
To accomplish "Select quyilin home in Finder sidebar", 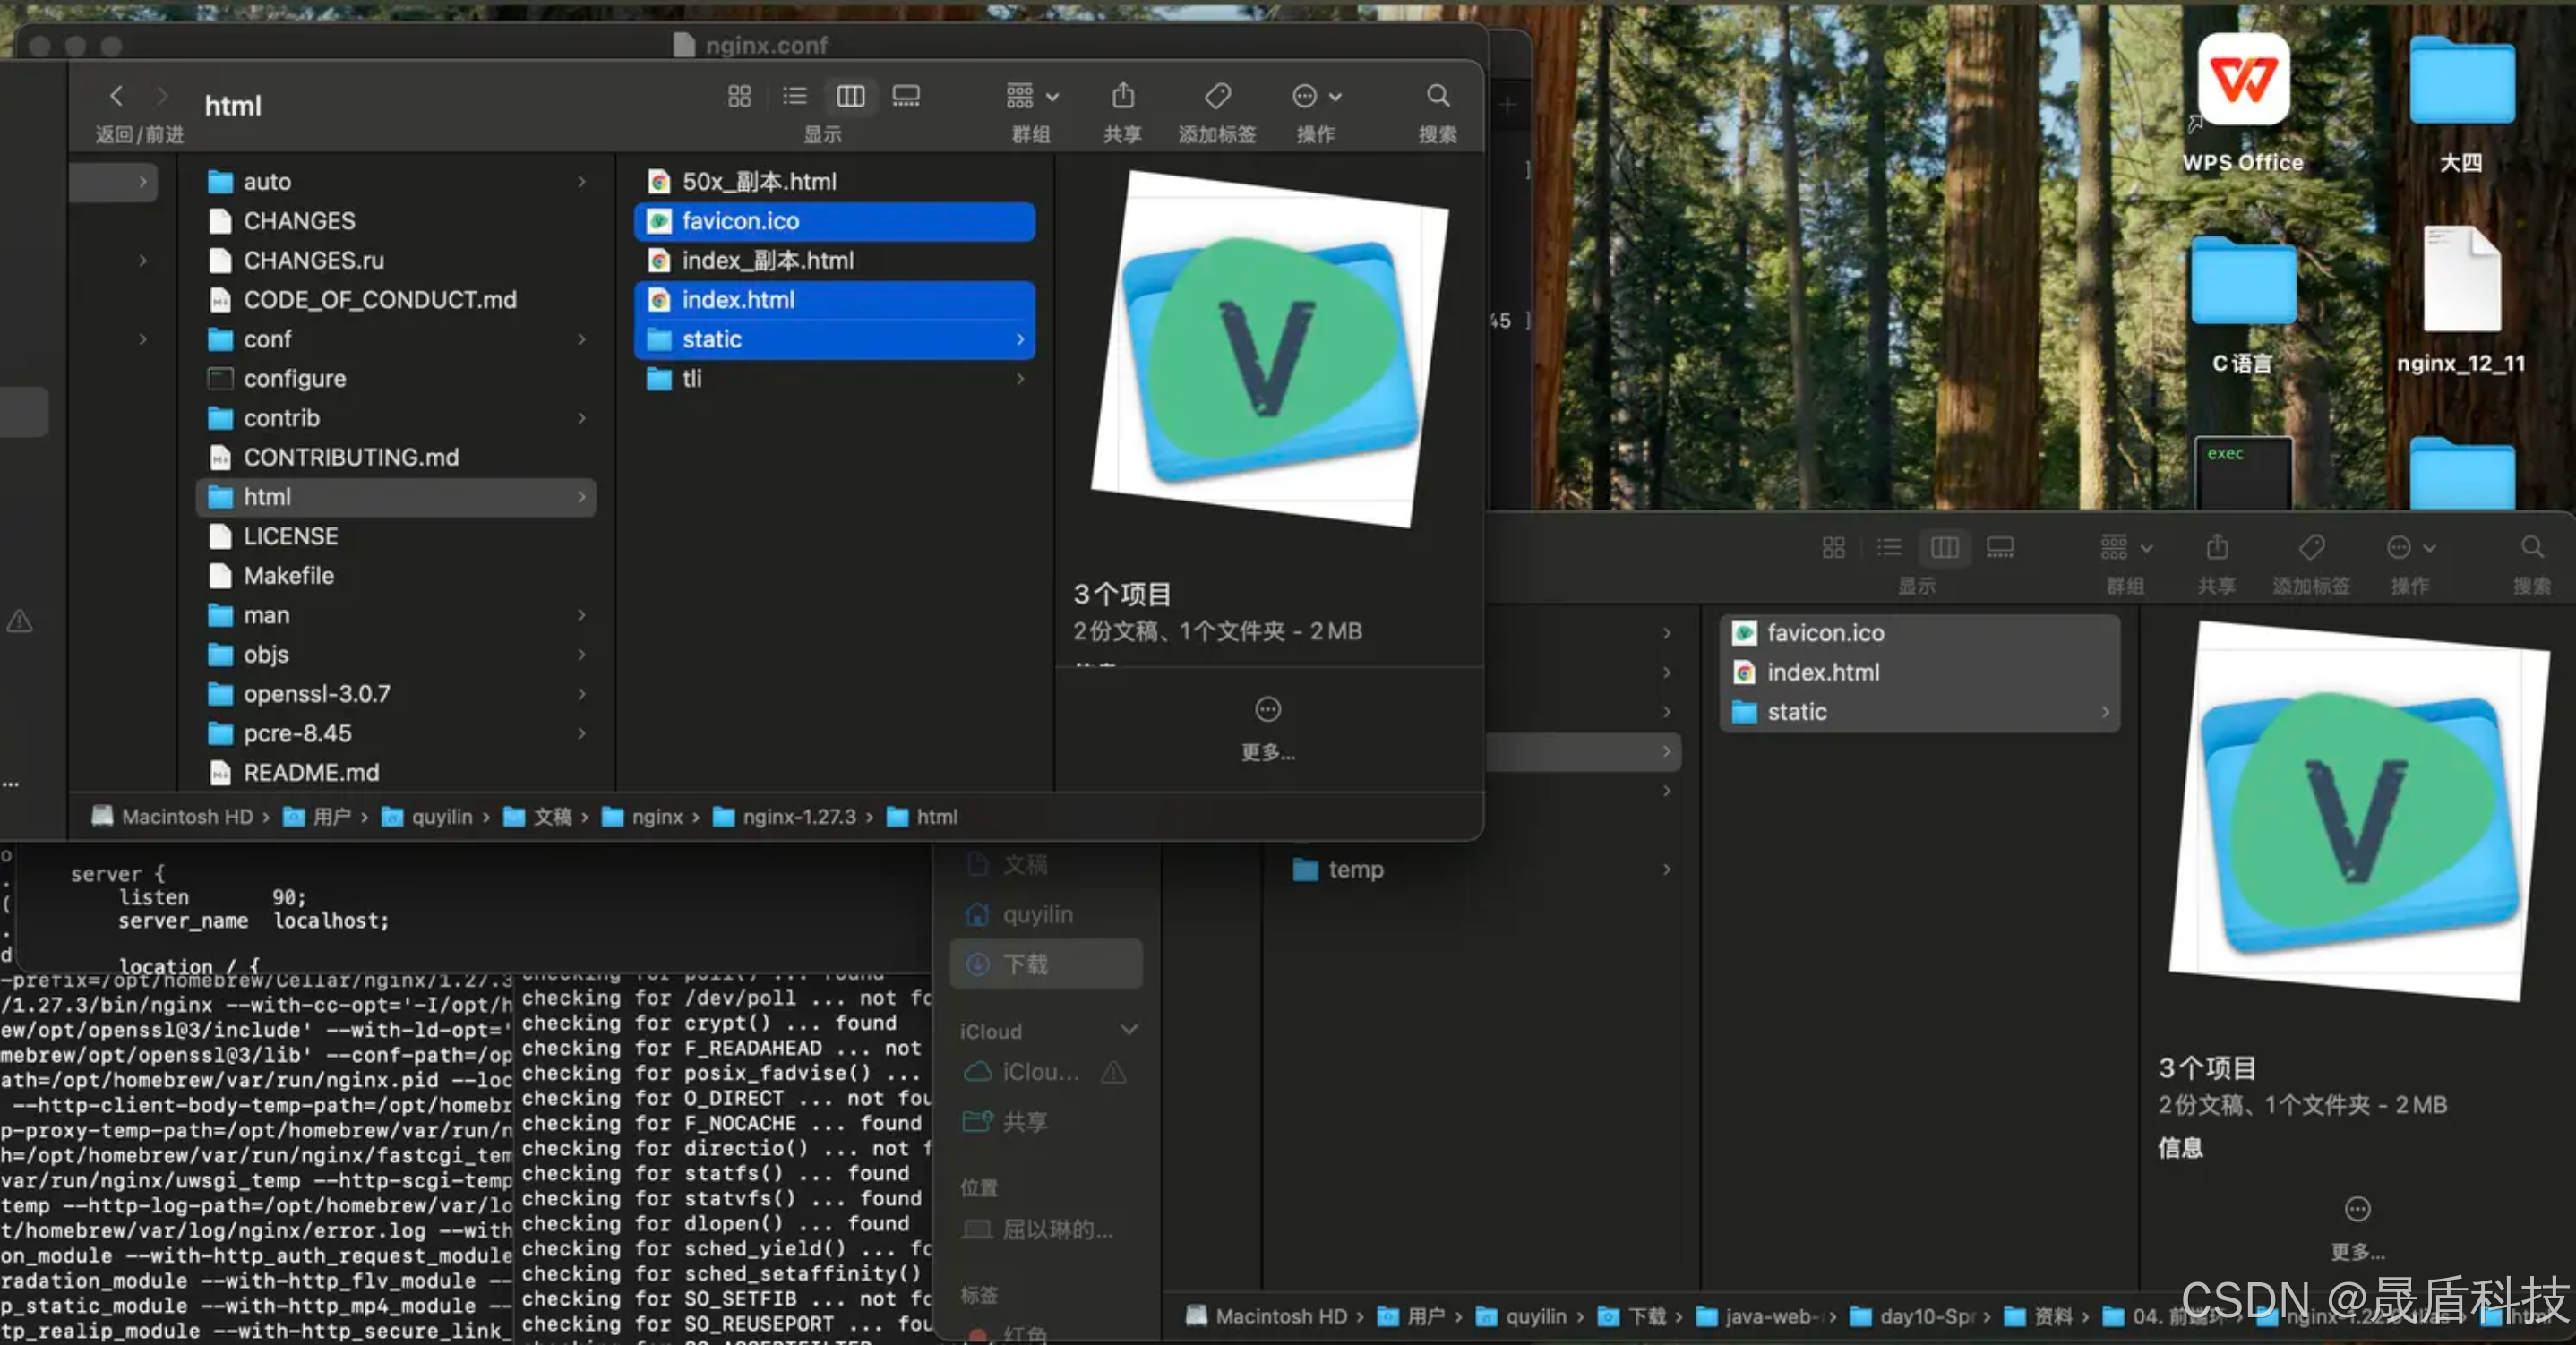I will pos(1037,914).
